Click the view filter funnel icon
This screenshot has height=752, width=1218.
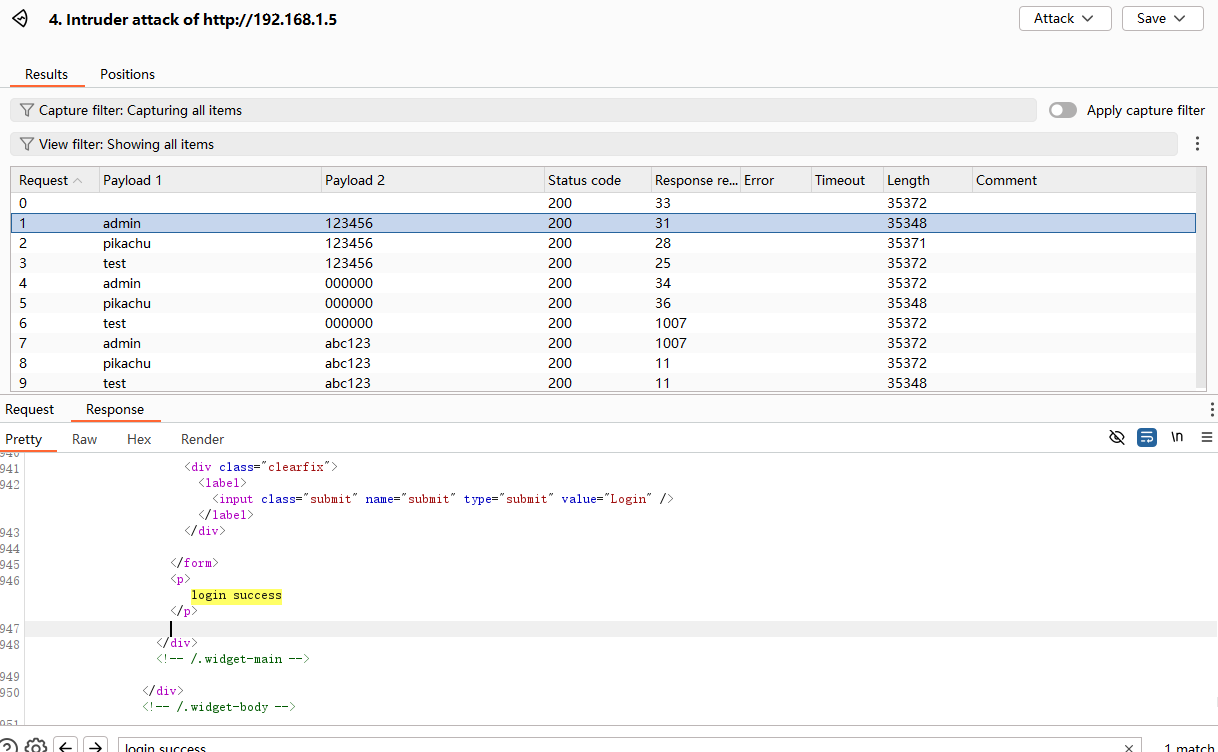pyautogui.click(x=27, y=144)
